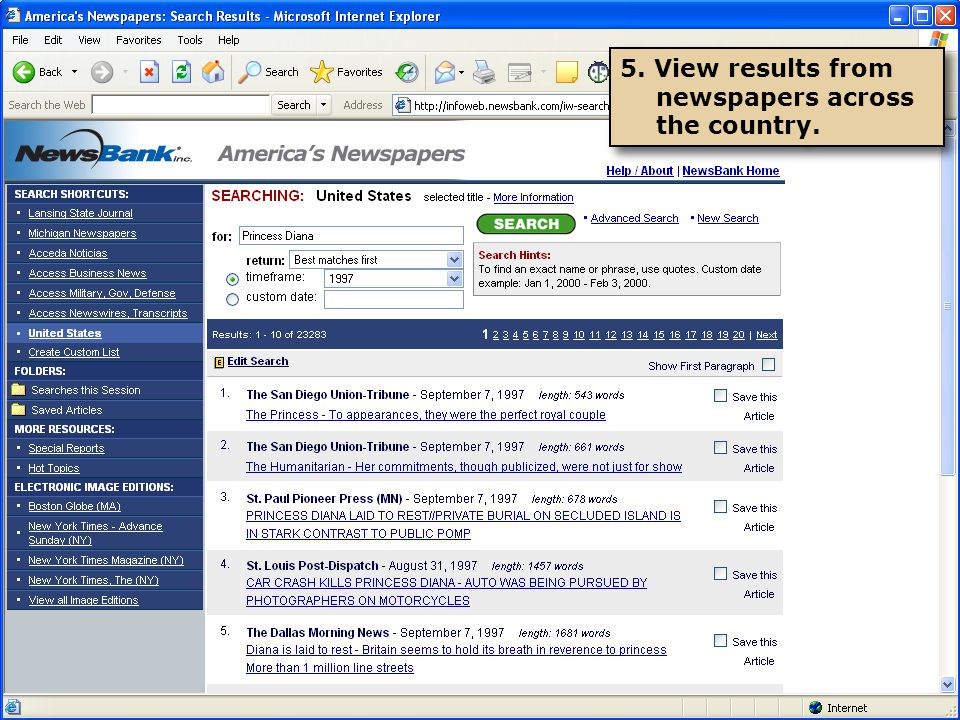The height and width of the screenshot is (720, 960).
Task: Click the vertical scrollbar down arrow
Action: point(947,684)
